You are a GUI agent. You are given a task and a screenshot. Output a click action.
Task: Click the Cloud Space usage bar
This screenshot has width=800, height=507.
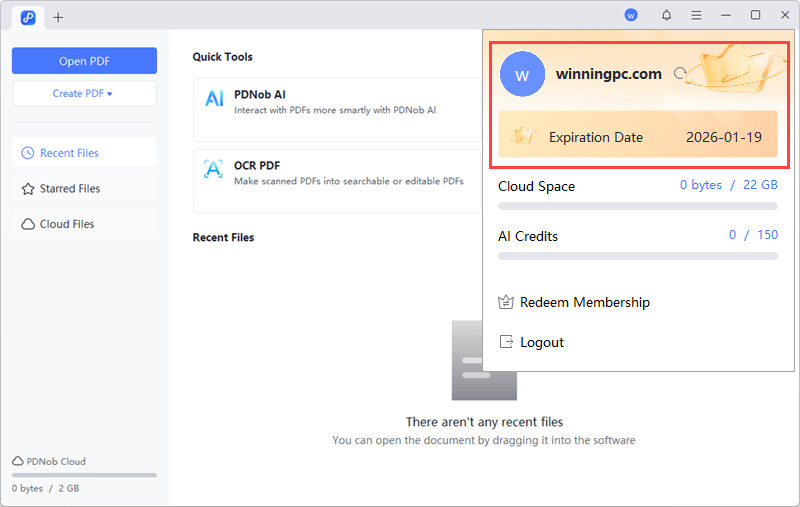click(638, 206)
